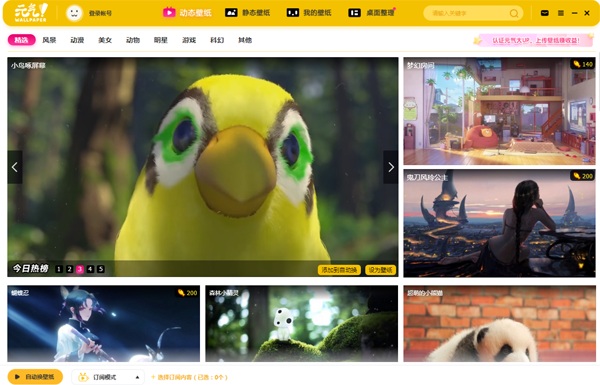Click the keyword search input field
Viewport: 600px width, 385px height.
pyautogui.click(x=469, y=13)
